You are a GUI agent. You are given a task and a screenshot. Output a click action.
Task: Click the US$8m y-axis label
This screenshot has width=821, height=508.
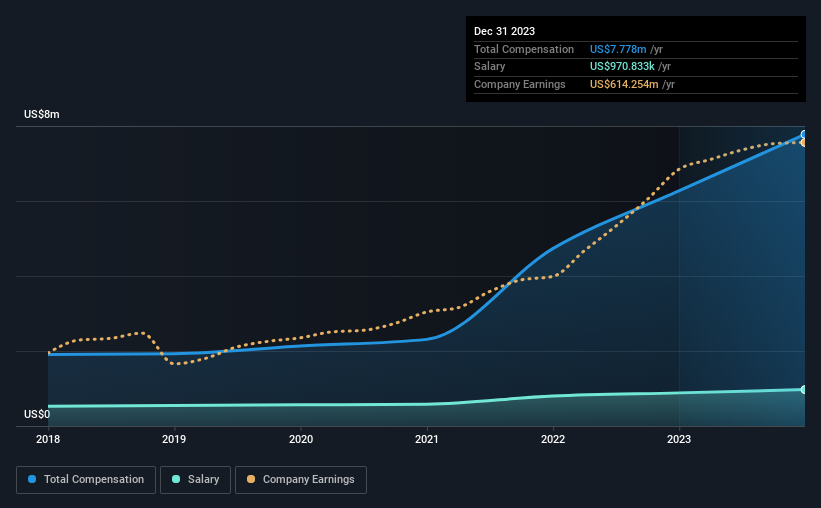pos(42,115)
